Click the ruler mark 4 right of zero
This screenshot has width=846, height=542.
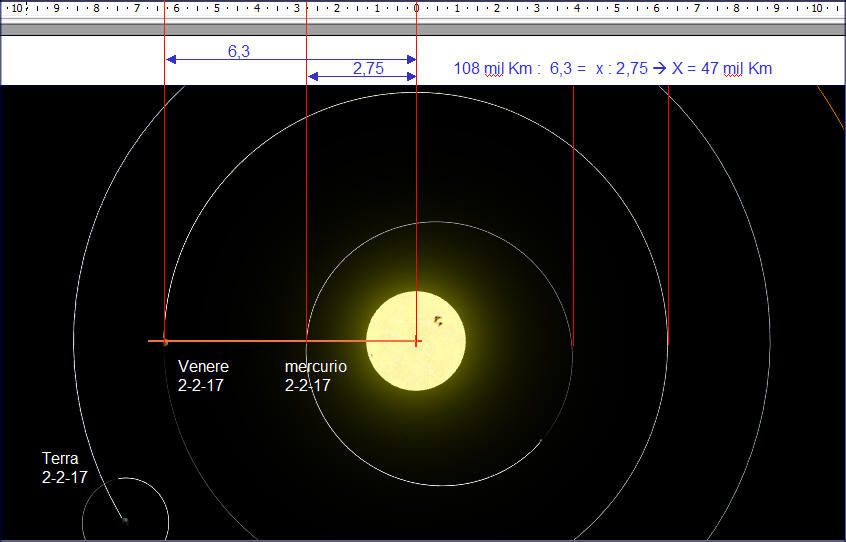coord(577,9)
